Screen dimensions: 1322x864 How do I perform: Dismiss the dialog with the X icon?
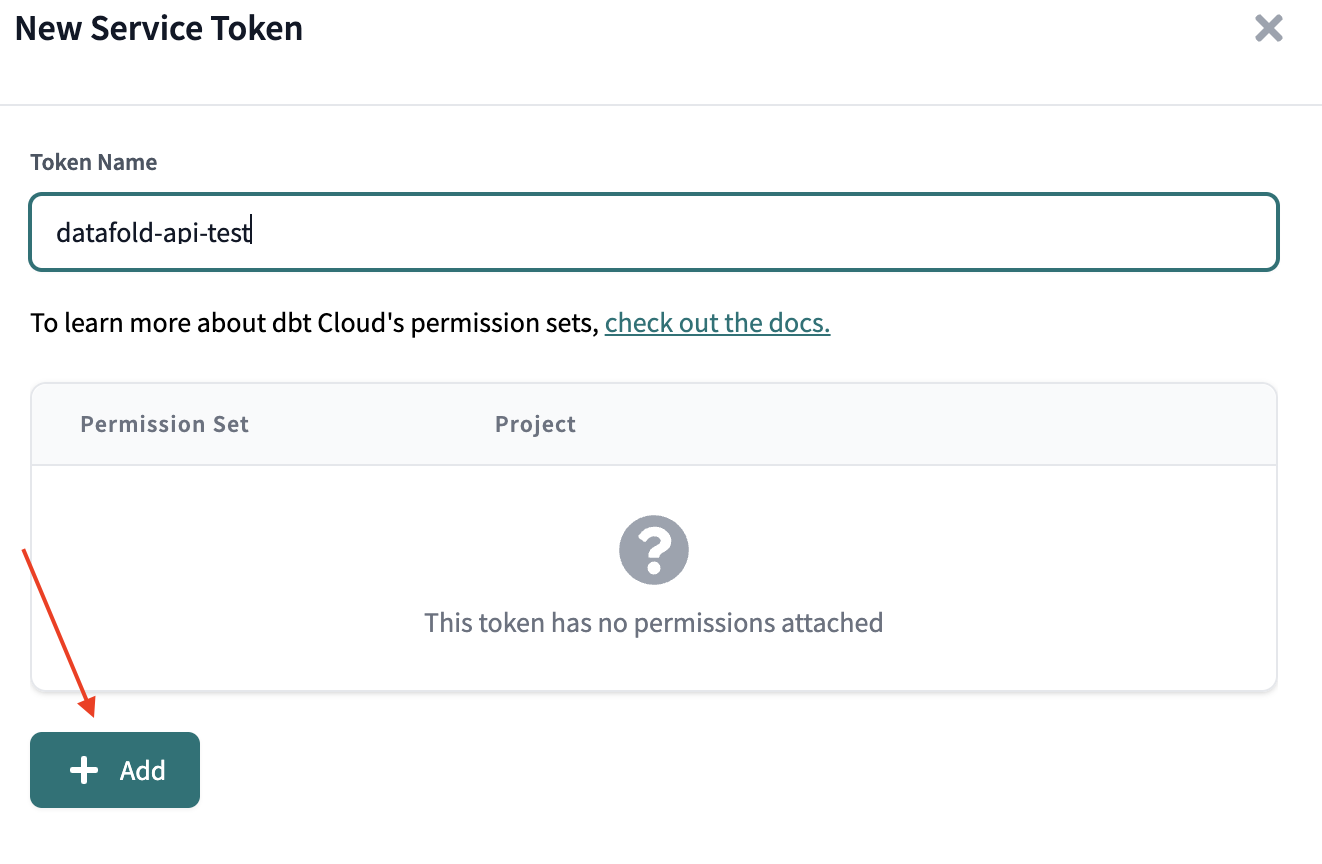[x=1268, y=28]
